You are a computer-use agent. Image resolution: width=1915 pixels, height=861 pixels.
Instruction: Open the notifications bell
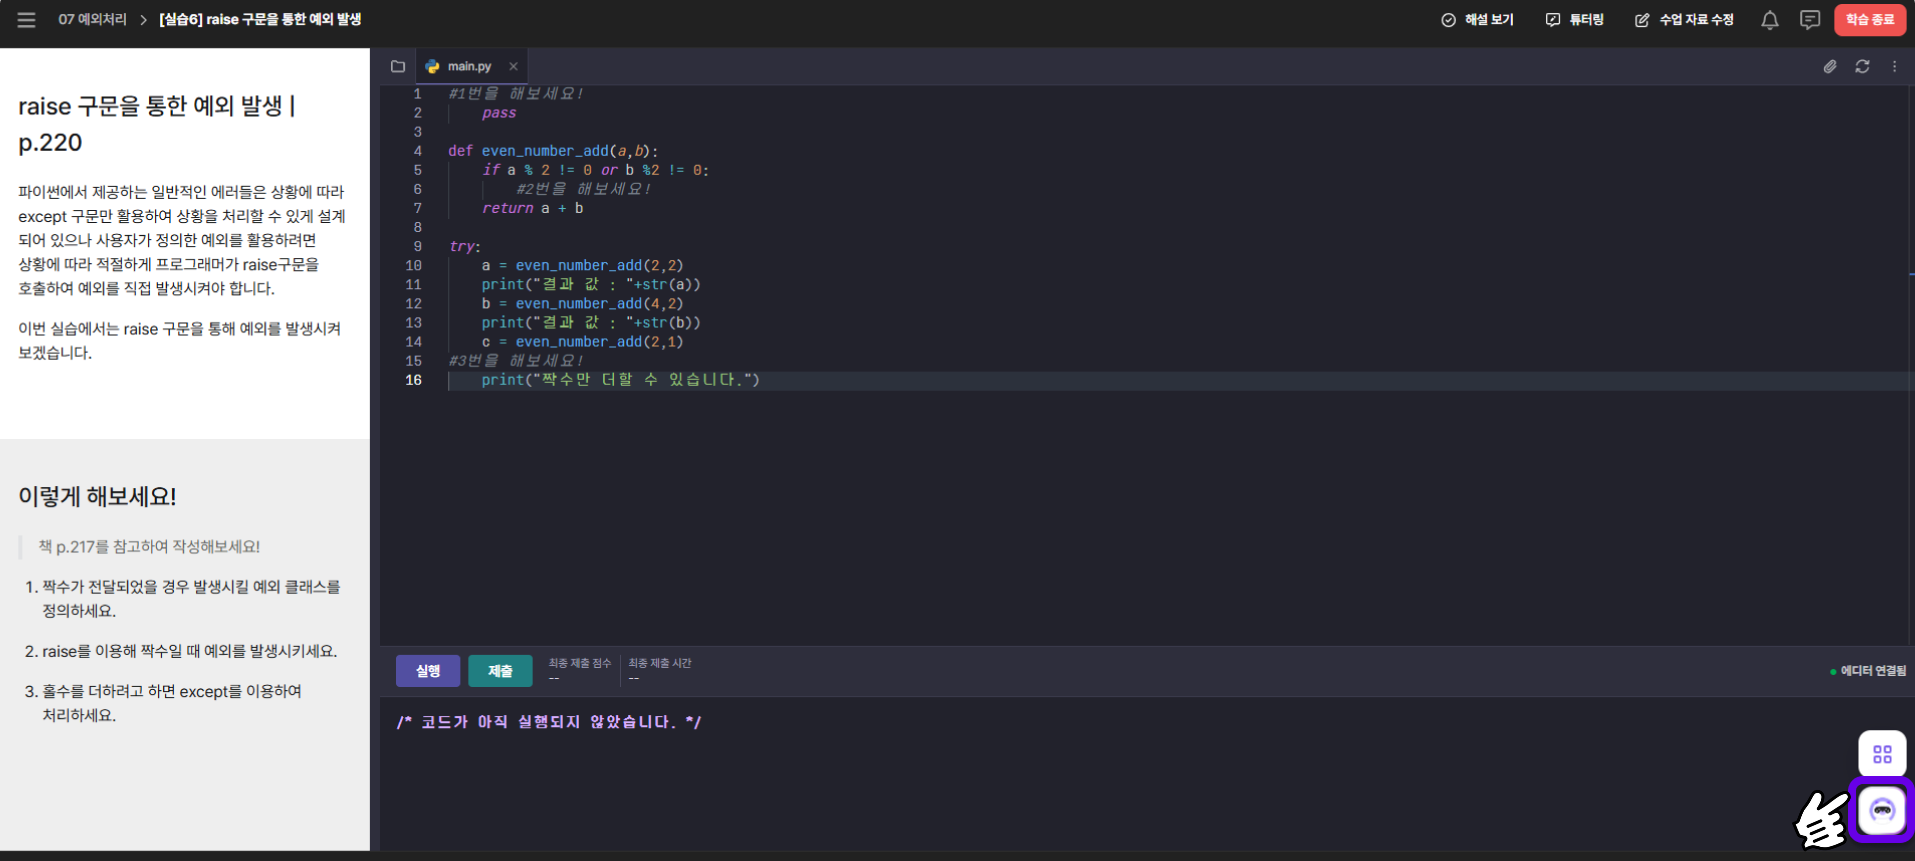(1769, 20)
